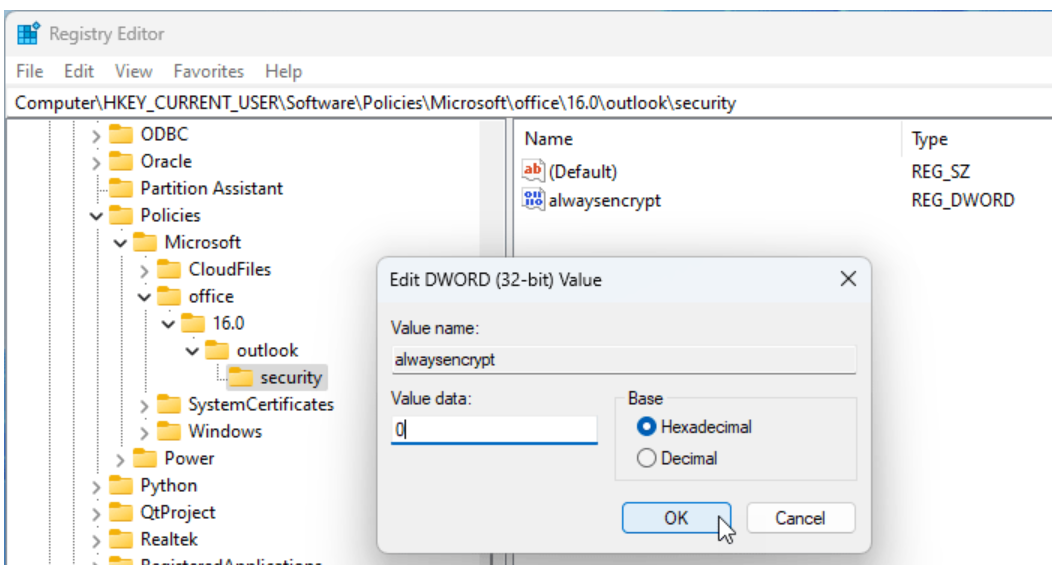This screenshot has height=565, width=1052.
Task: Expand the Realtek tree node
Action: click(96, 541)
